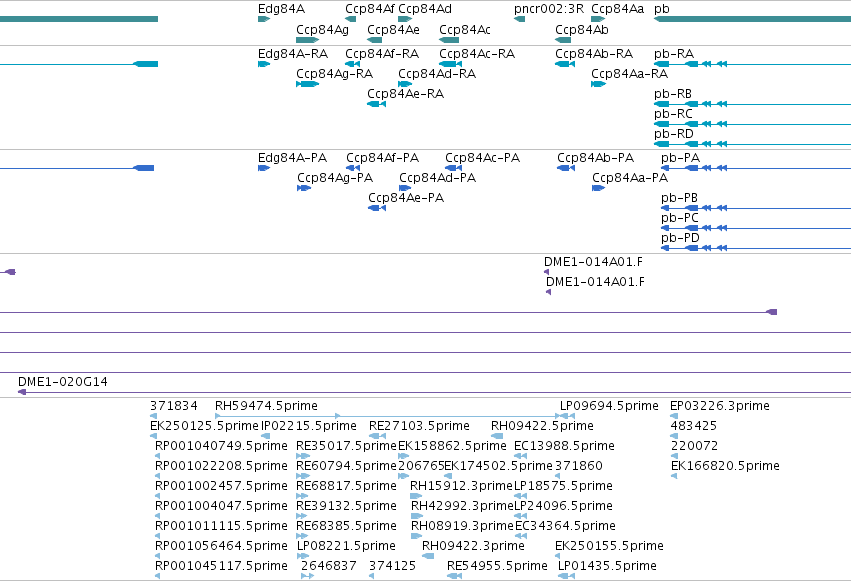Click the Ccp84Ag-PA protein label

(x=335, y=178)
